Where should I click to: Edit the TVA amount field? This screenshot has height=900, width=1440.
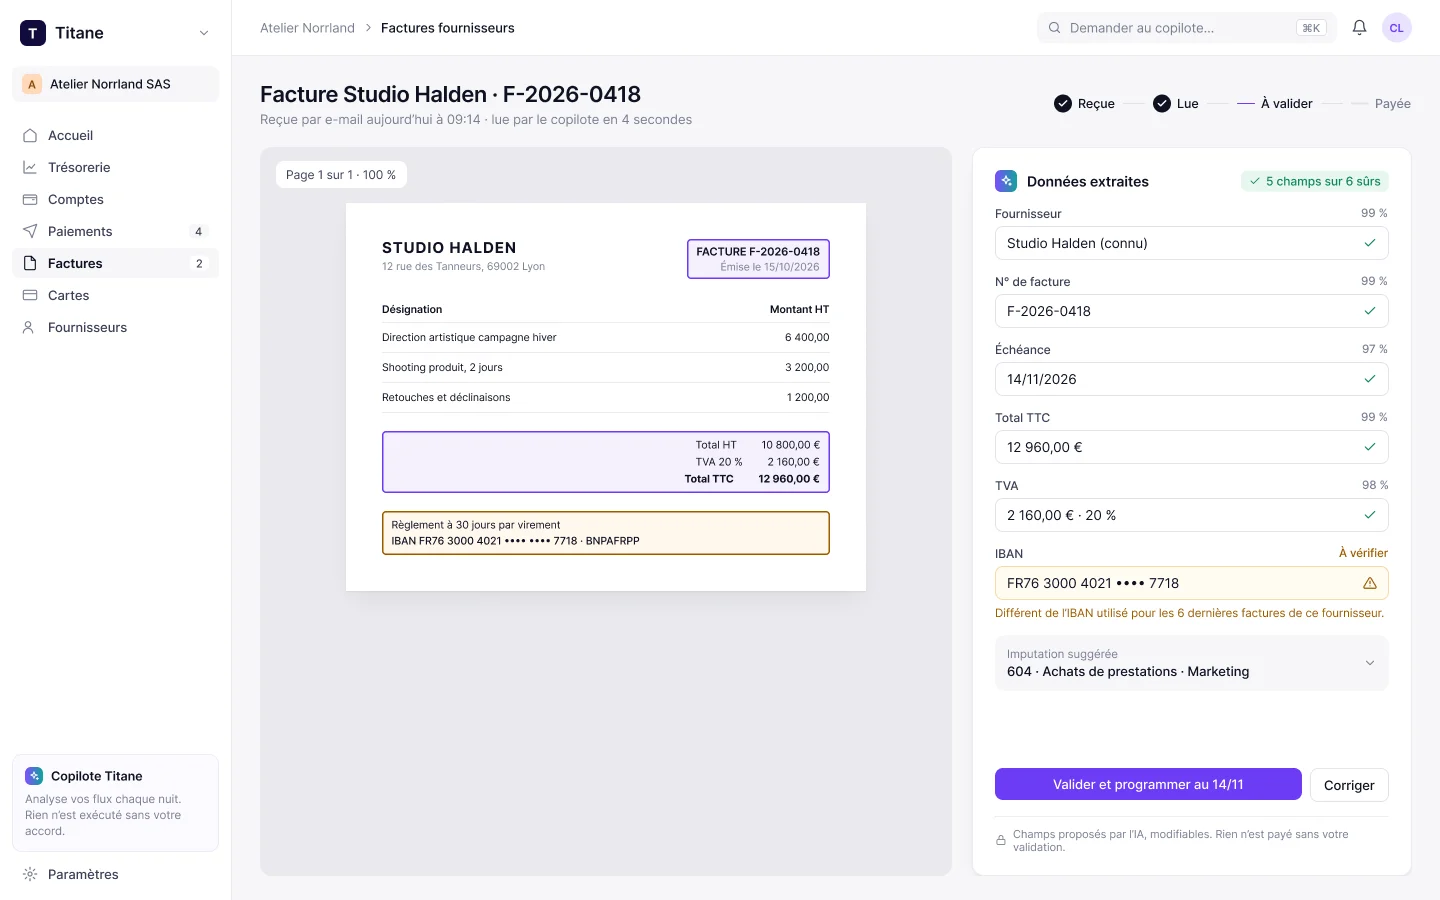tap(1191, 515)
